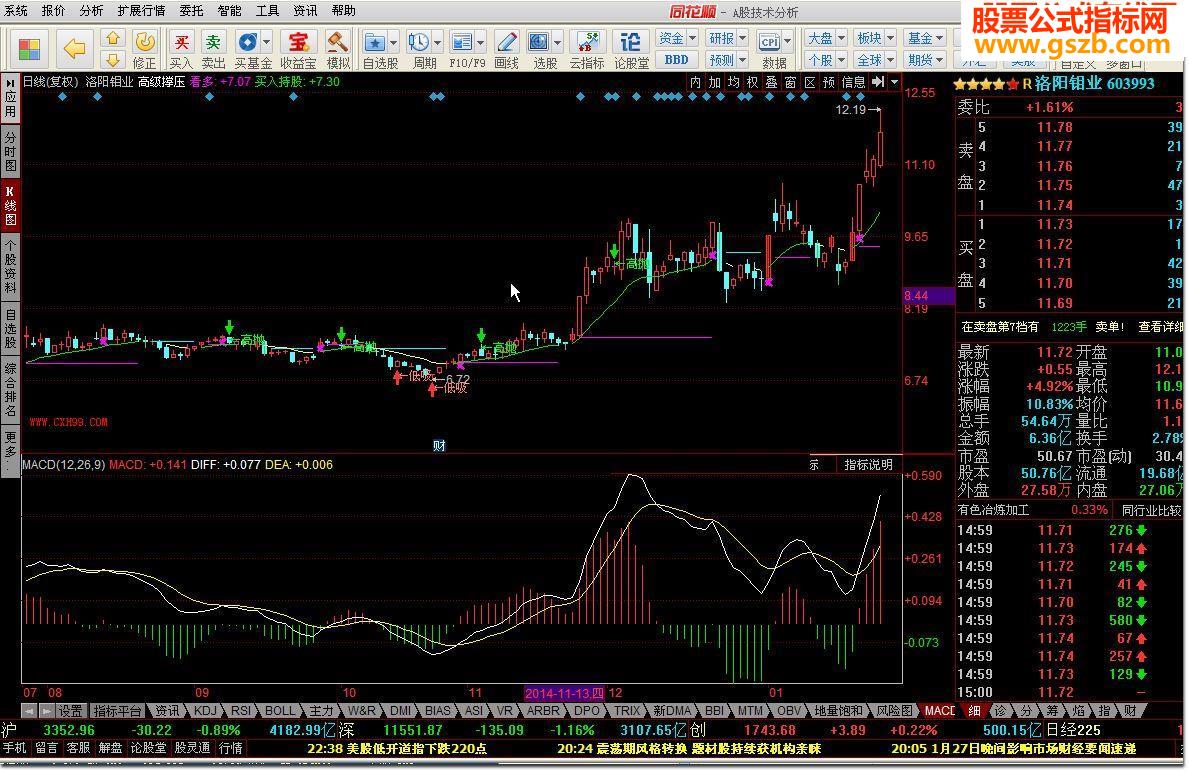
Task: Toggle 信息 info option in chart header
Action: pos(854,82)
